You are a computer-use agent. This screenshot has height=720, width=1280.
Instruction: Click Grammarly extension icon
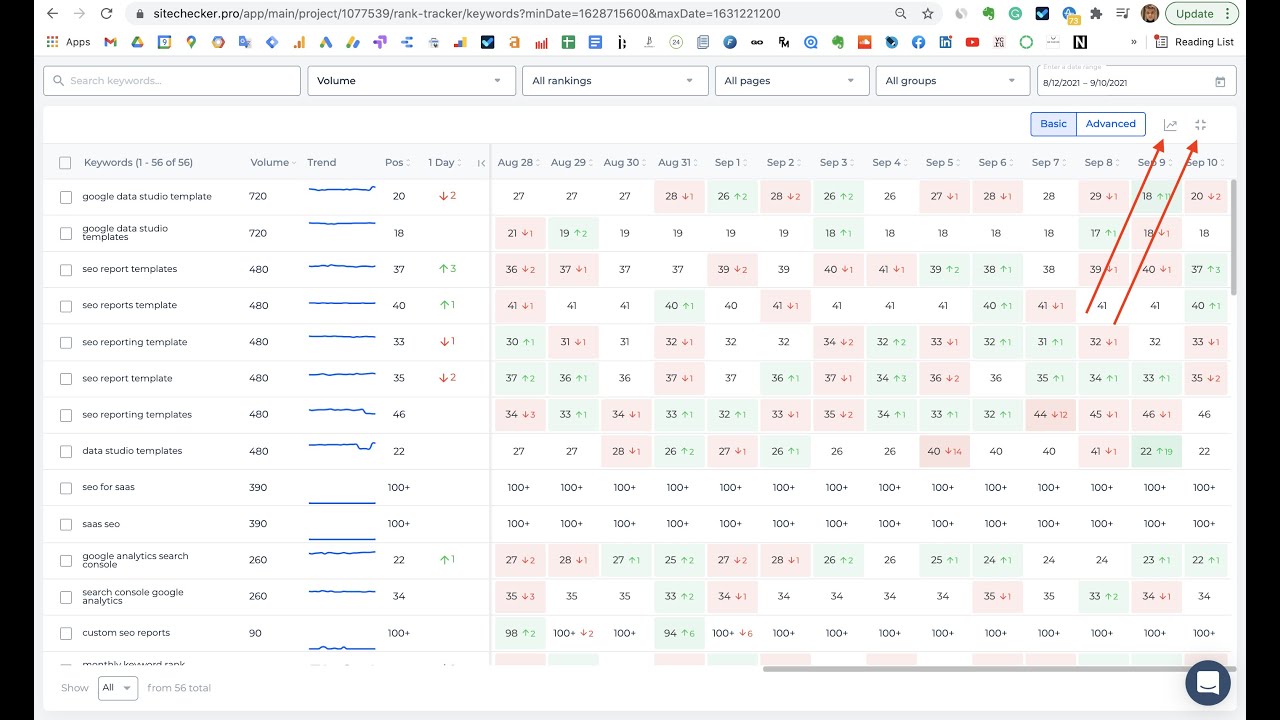[x=1016, y=14]
